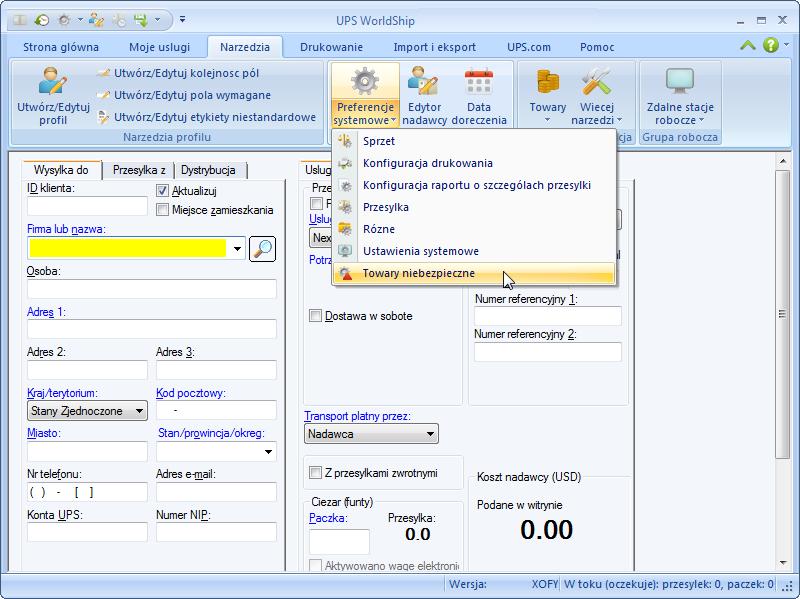Switch to Dystrybucja tab
This screenshot has width=800, height=599.
pyautogui.click(x=208, y=170)
